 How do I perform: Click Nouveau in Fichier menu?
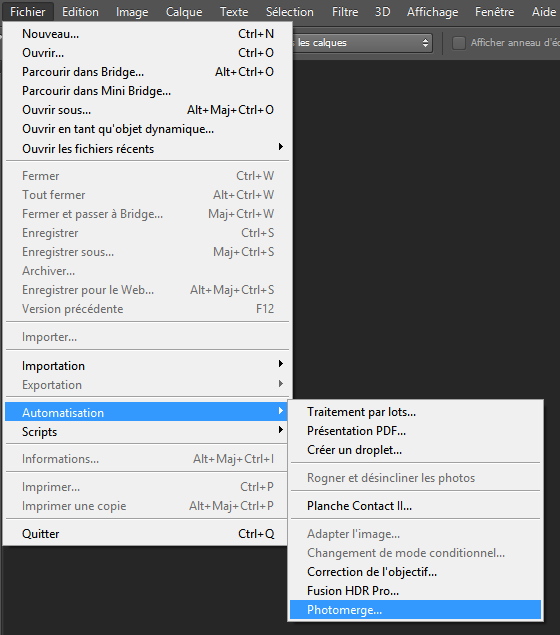pyautogui.click(x=147, y=34)
